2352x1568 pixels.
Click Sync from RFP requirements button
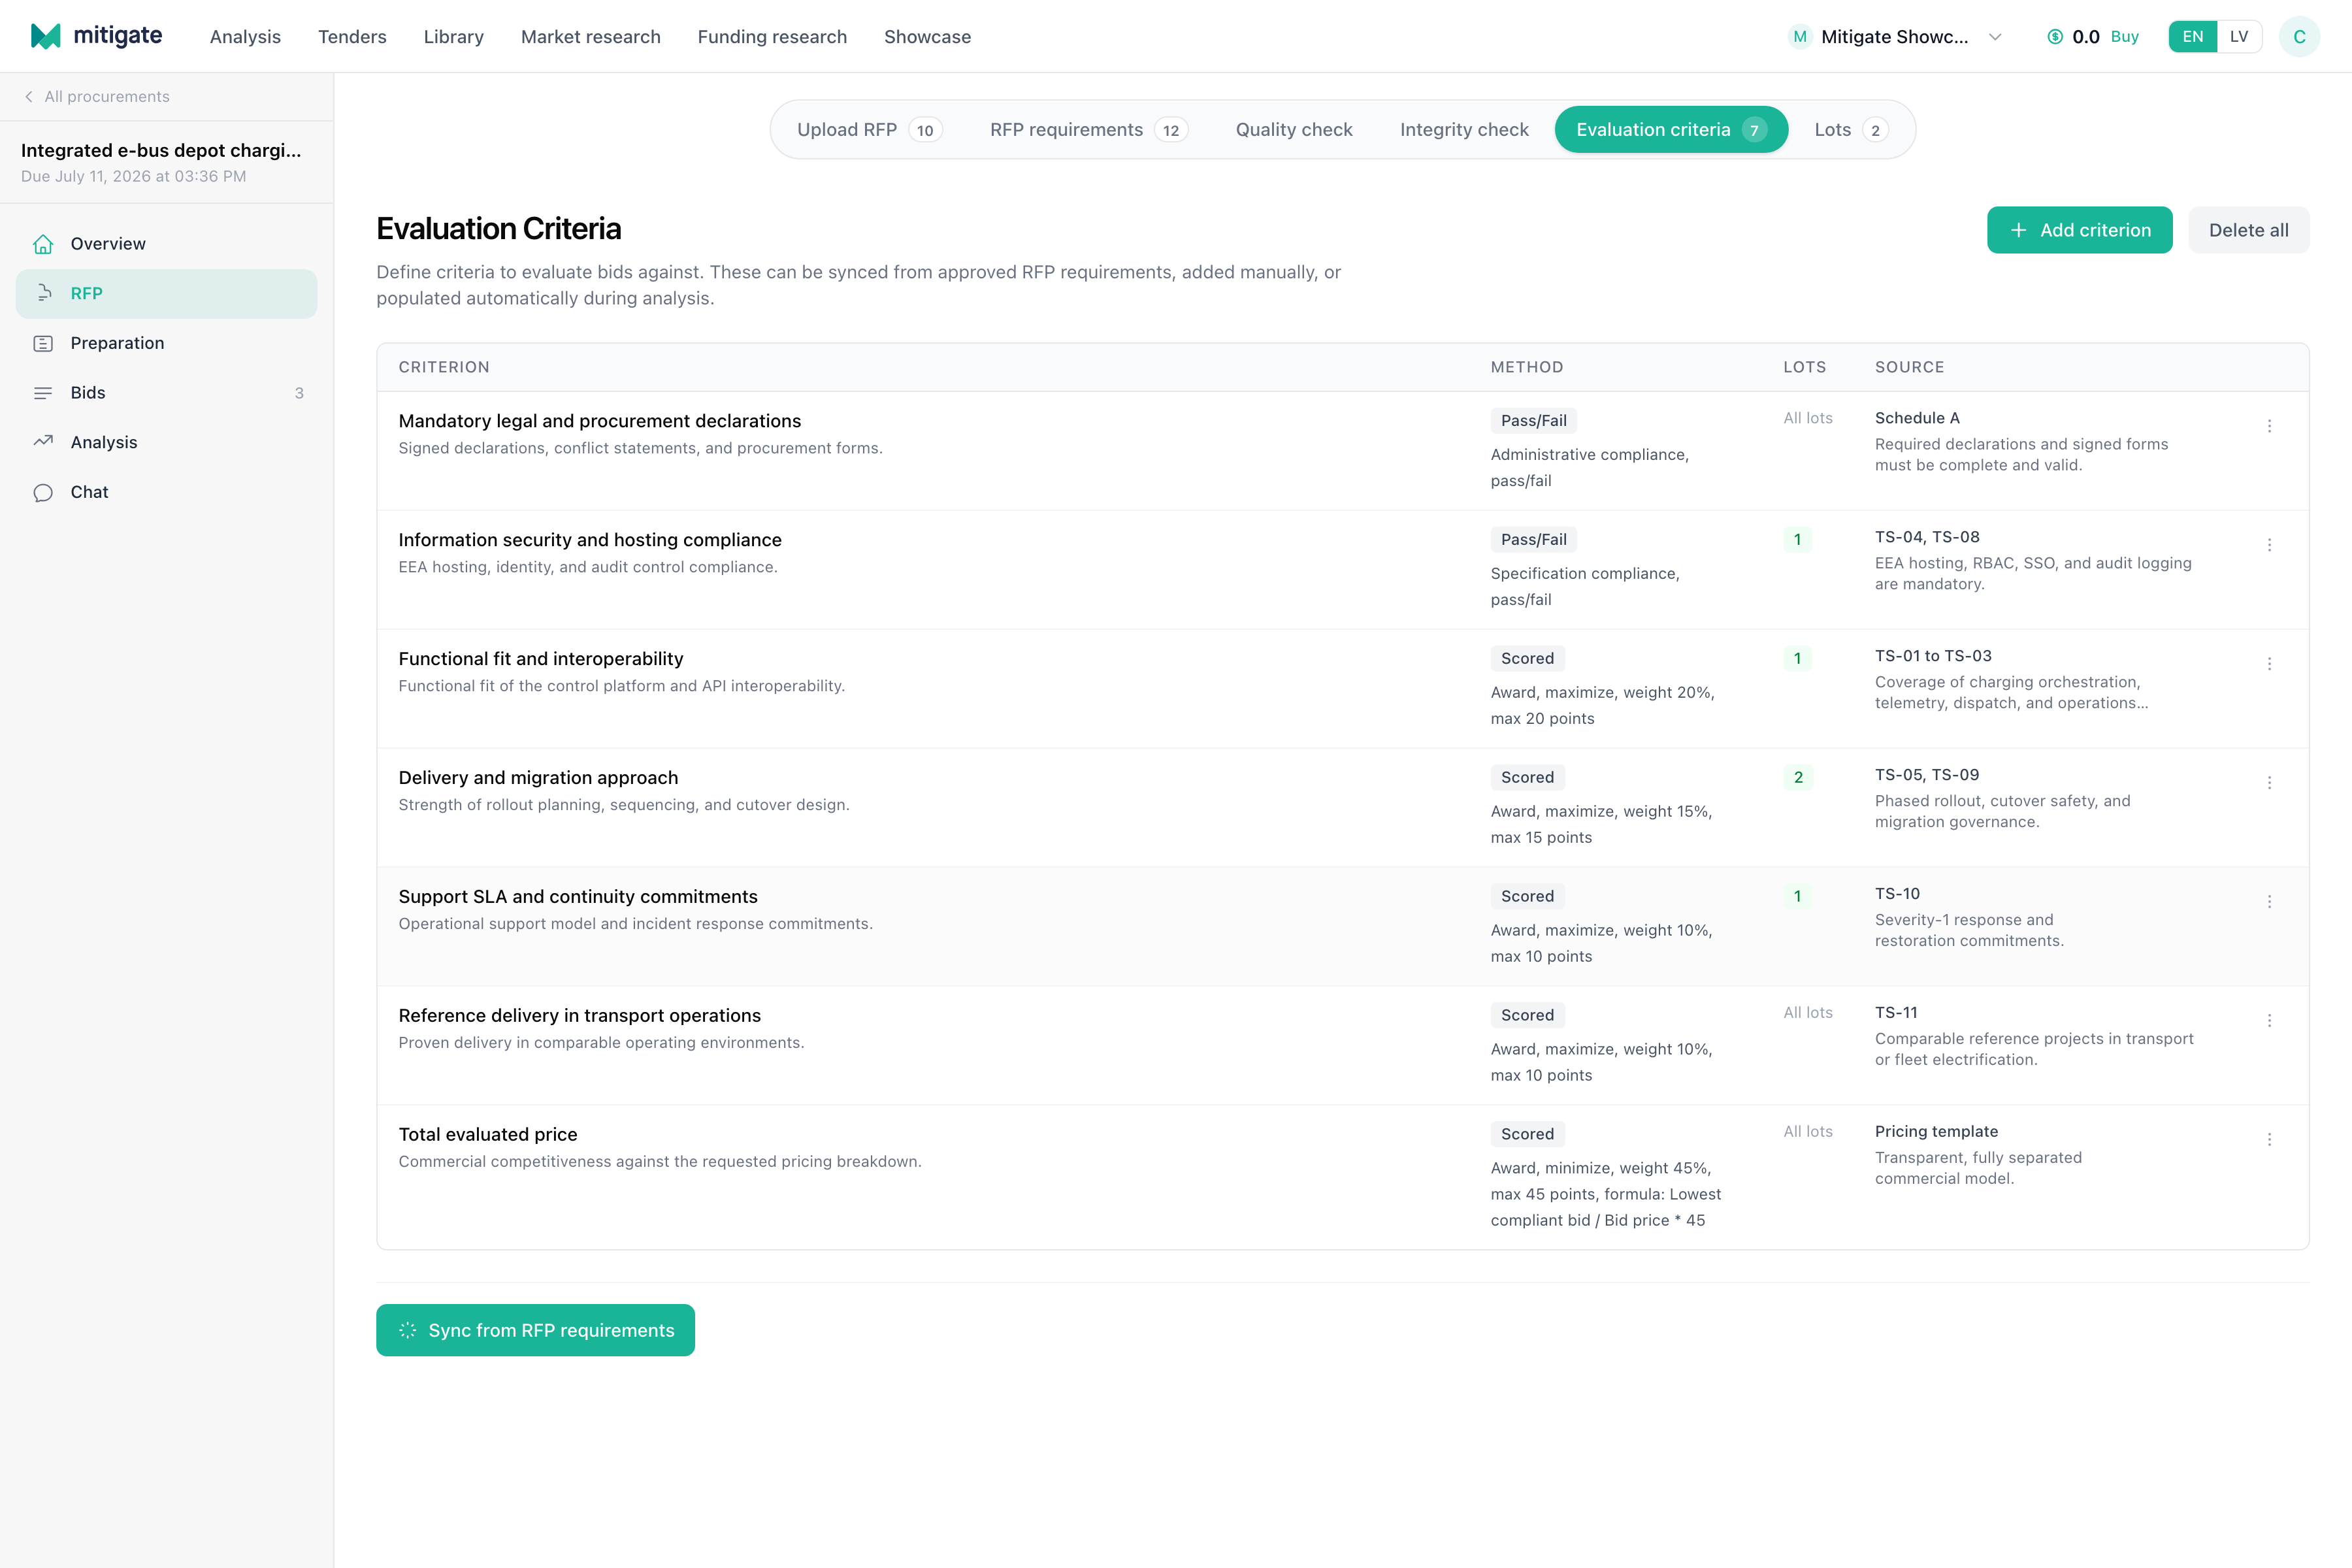[x=535, y=1330]
